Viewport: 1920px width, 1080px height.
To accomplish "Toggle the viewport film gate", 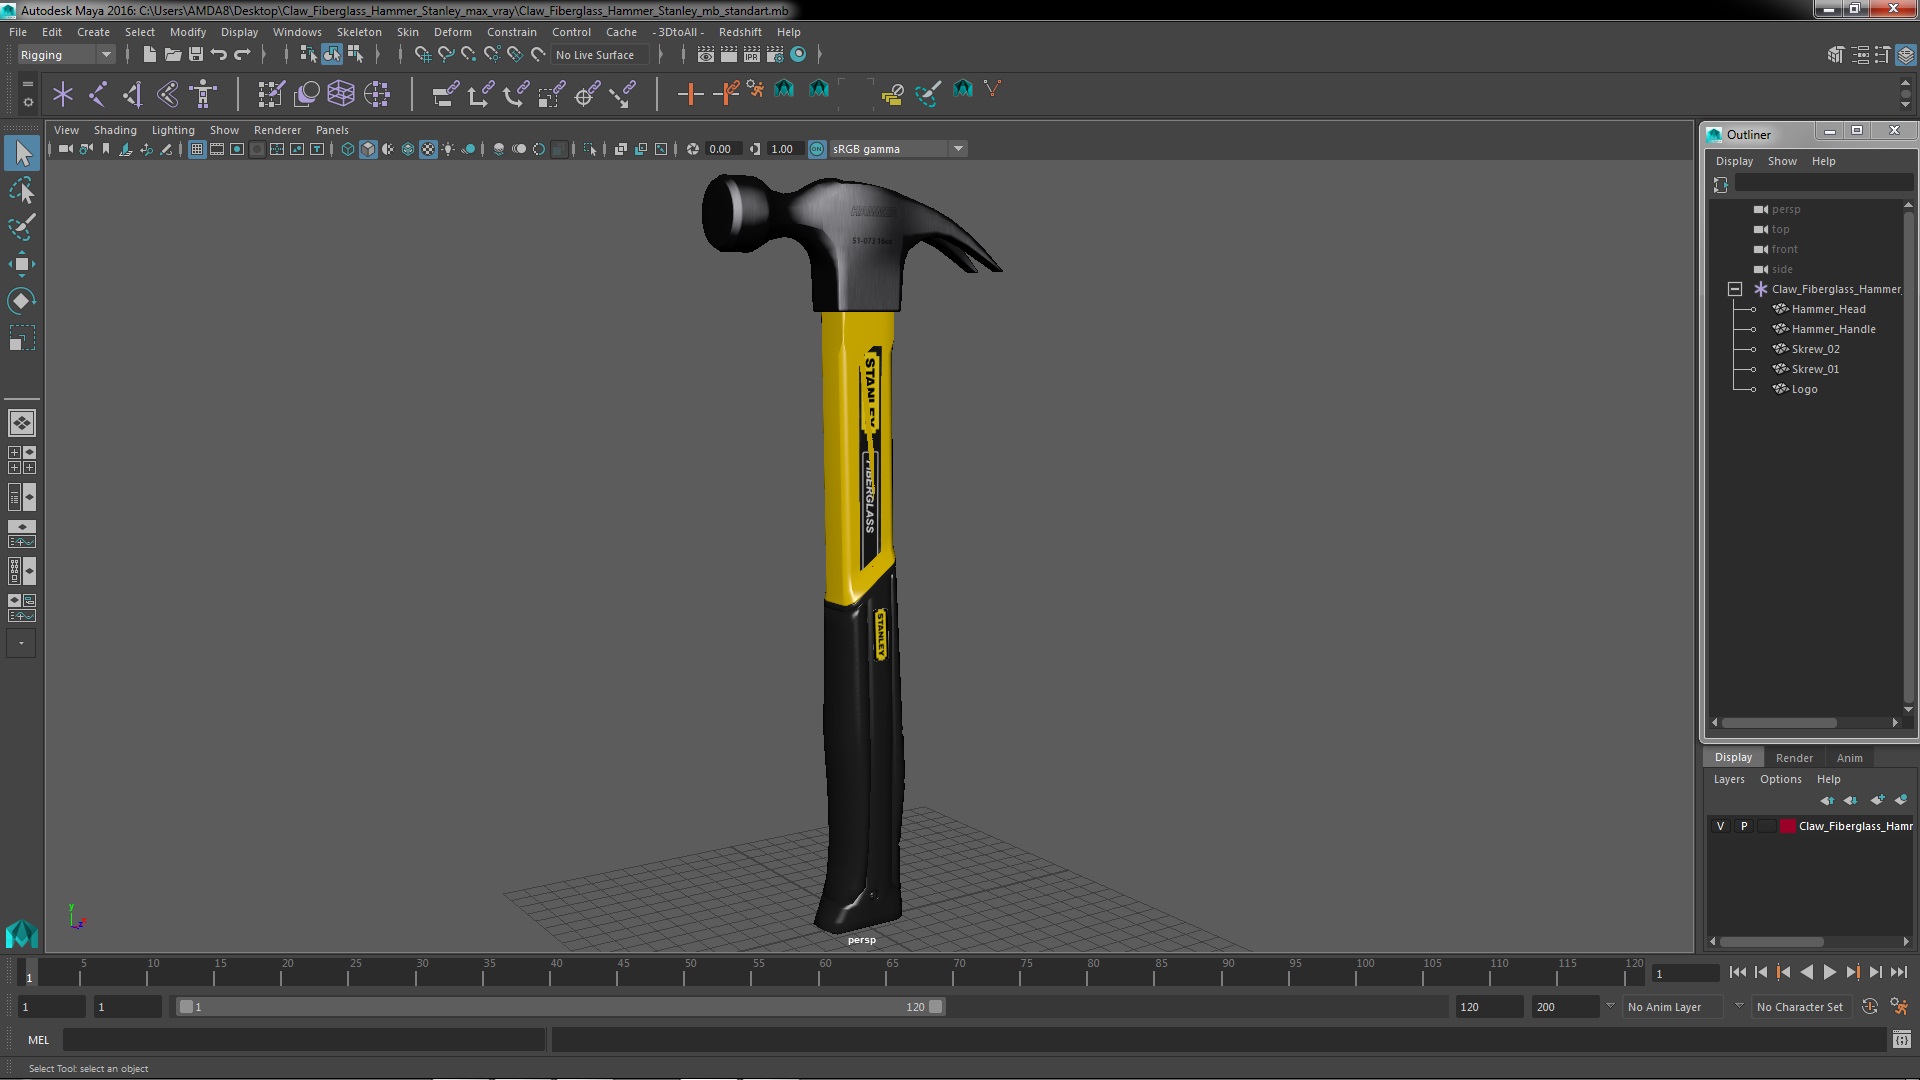I will (x=217, y=149).
